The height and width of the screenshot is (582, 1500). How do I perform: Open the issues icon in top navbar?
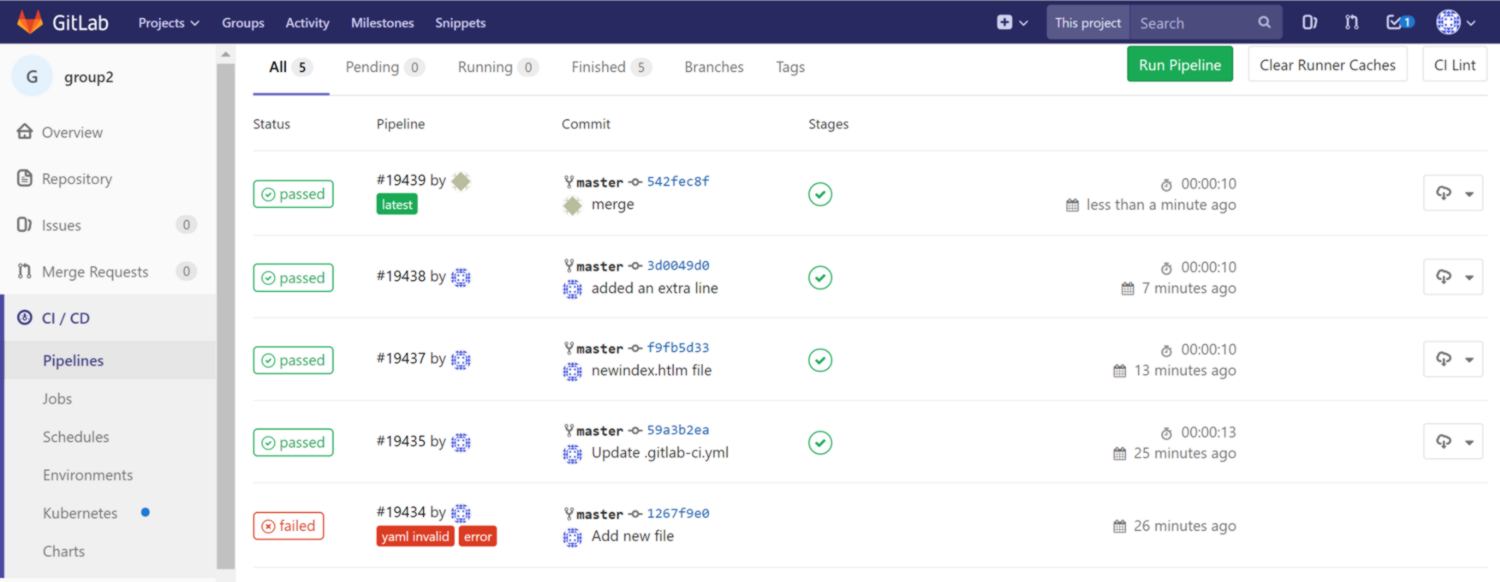coord(1309,22)
